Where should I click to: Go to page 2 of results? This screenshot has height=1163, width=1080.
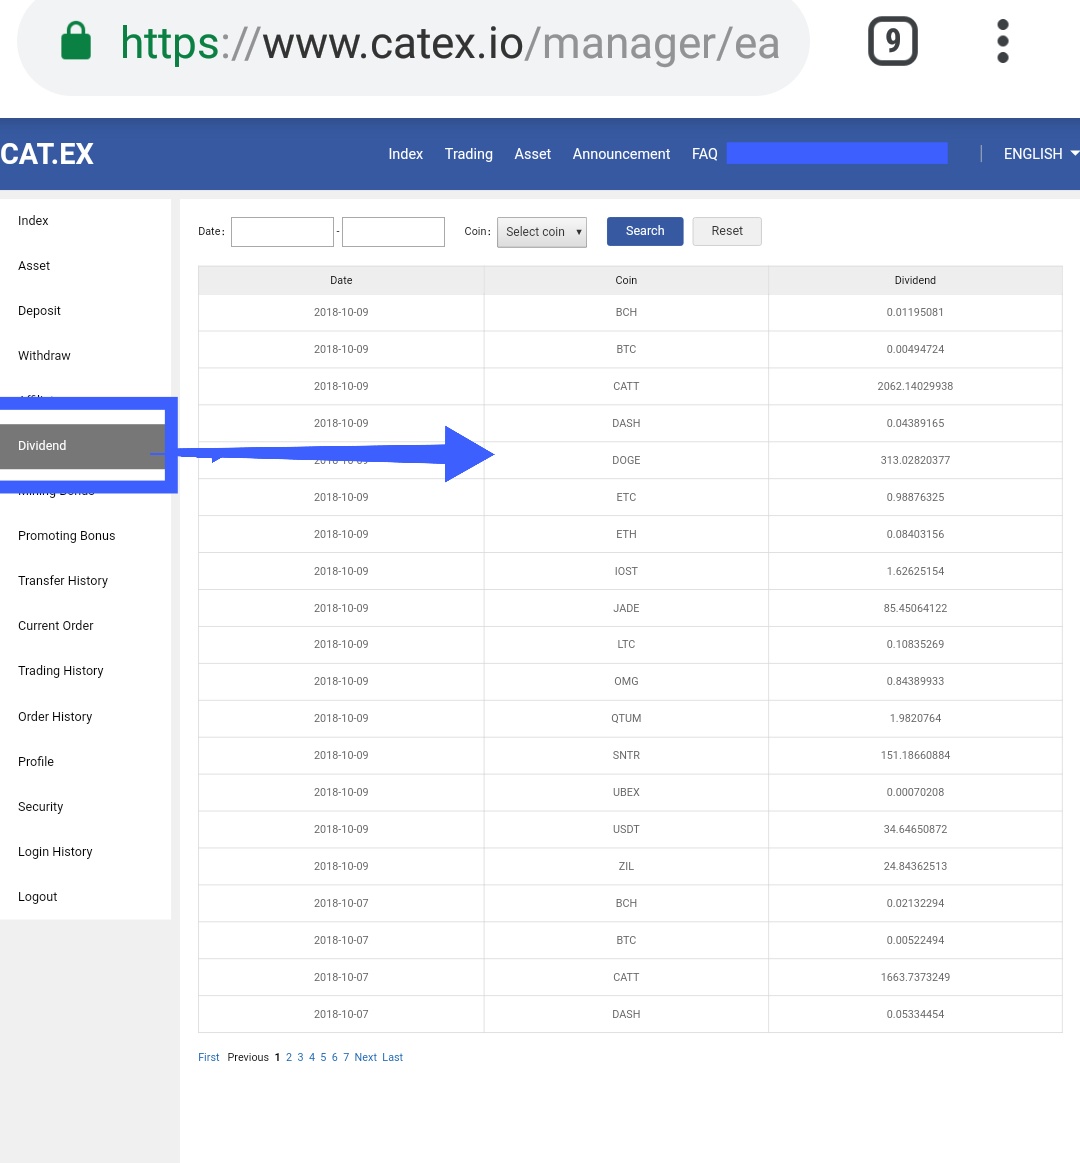click(x=289, y=1058)
